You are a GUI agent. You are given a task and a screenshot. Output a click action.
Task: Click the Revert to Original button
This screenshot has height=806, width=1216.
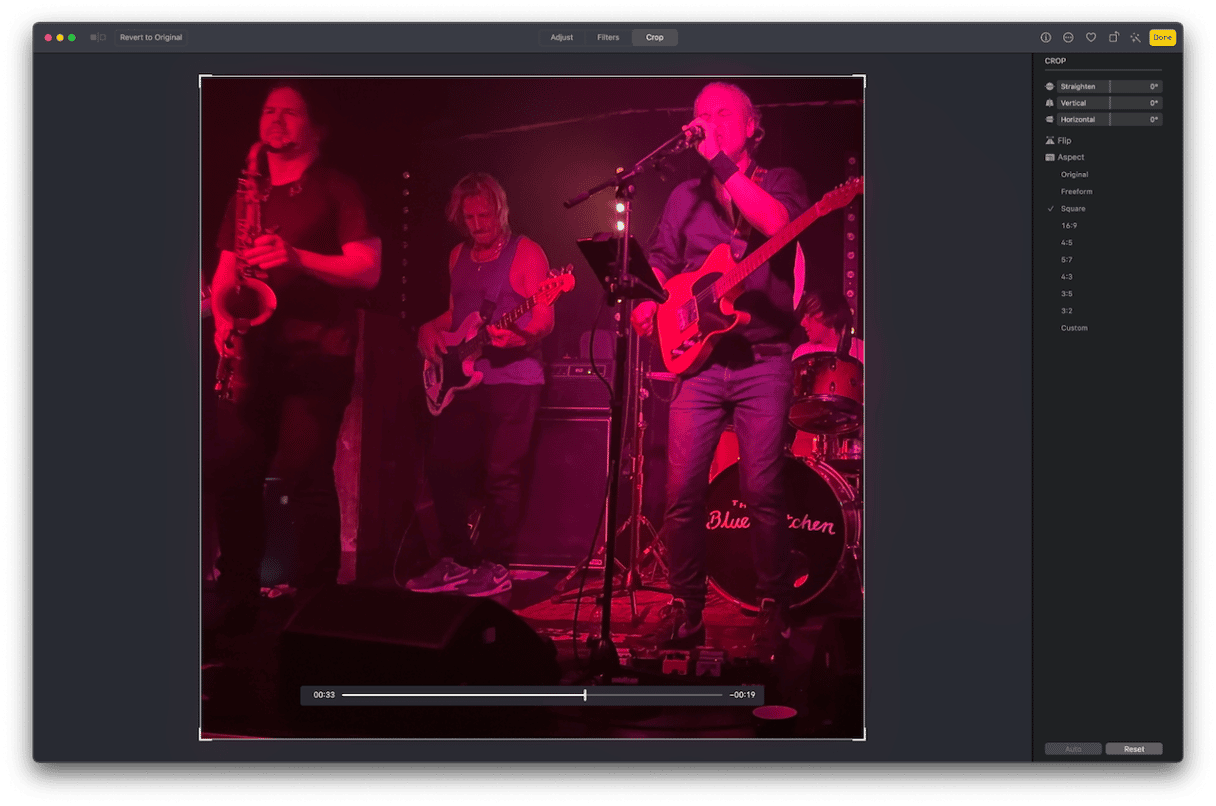click(151, 37)
